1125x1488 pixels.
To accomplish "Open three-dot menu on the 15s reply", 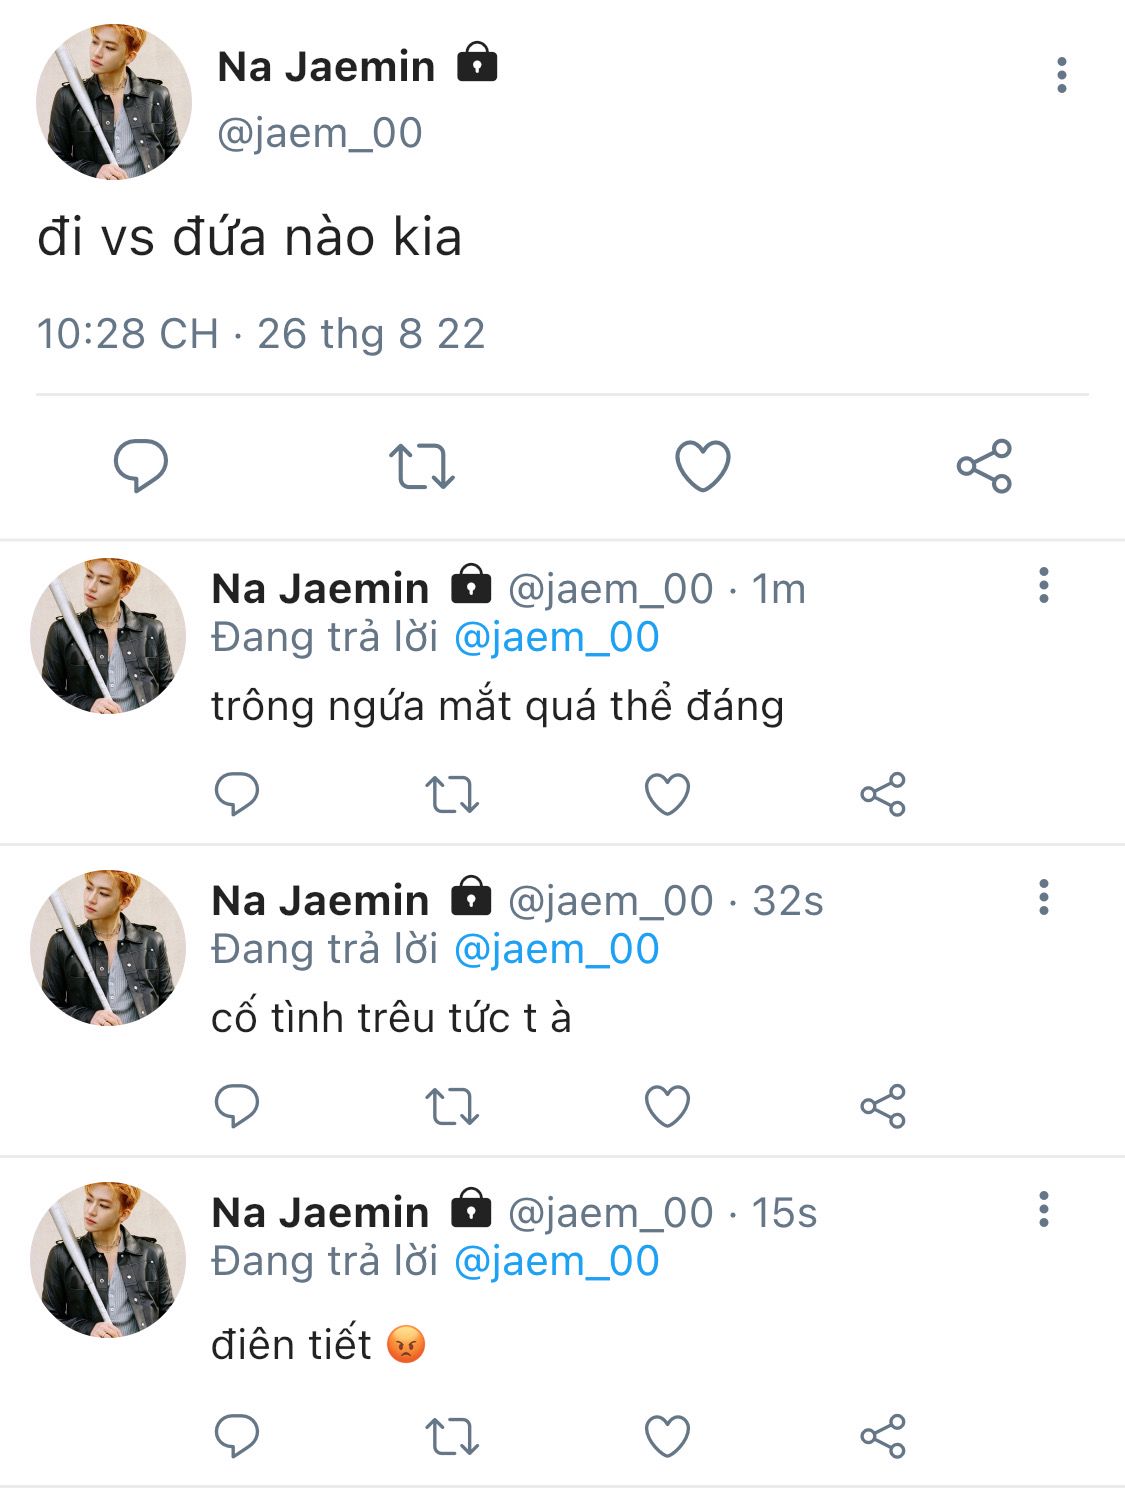I will [x=1044, y=1210].
